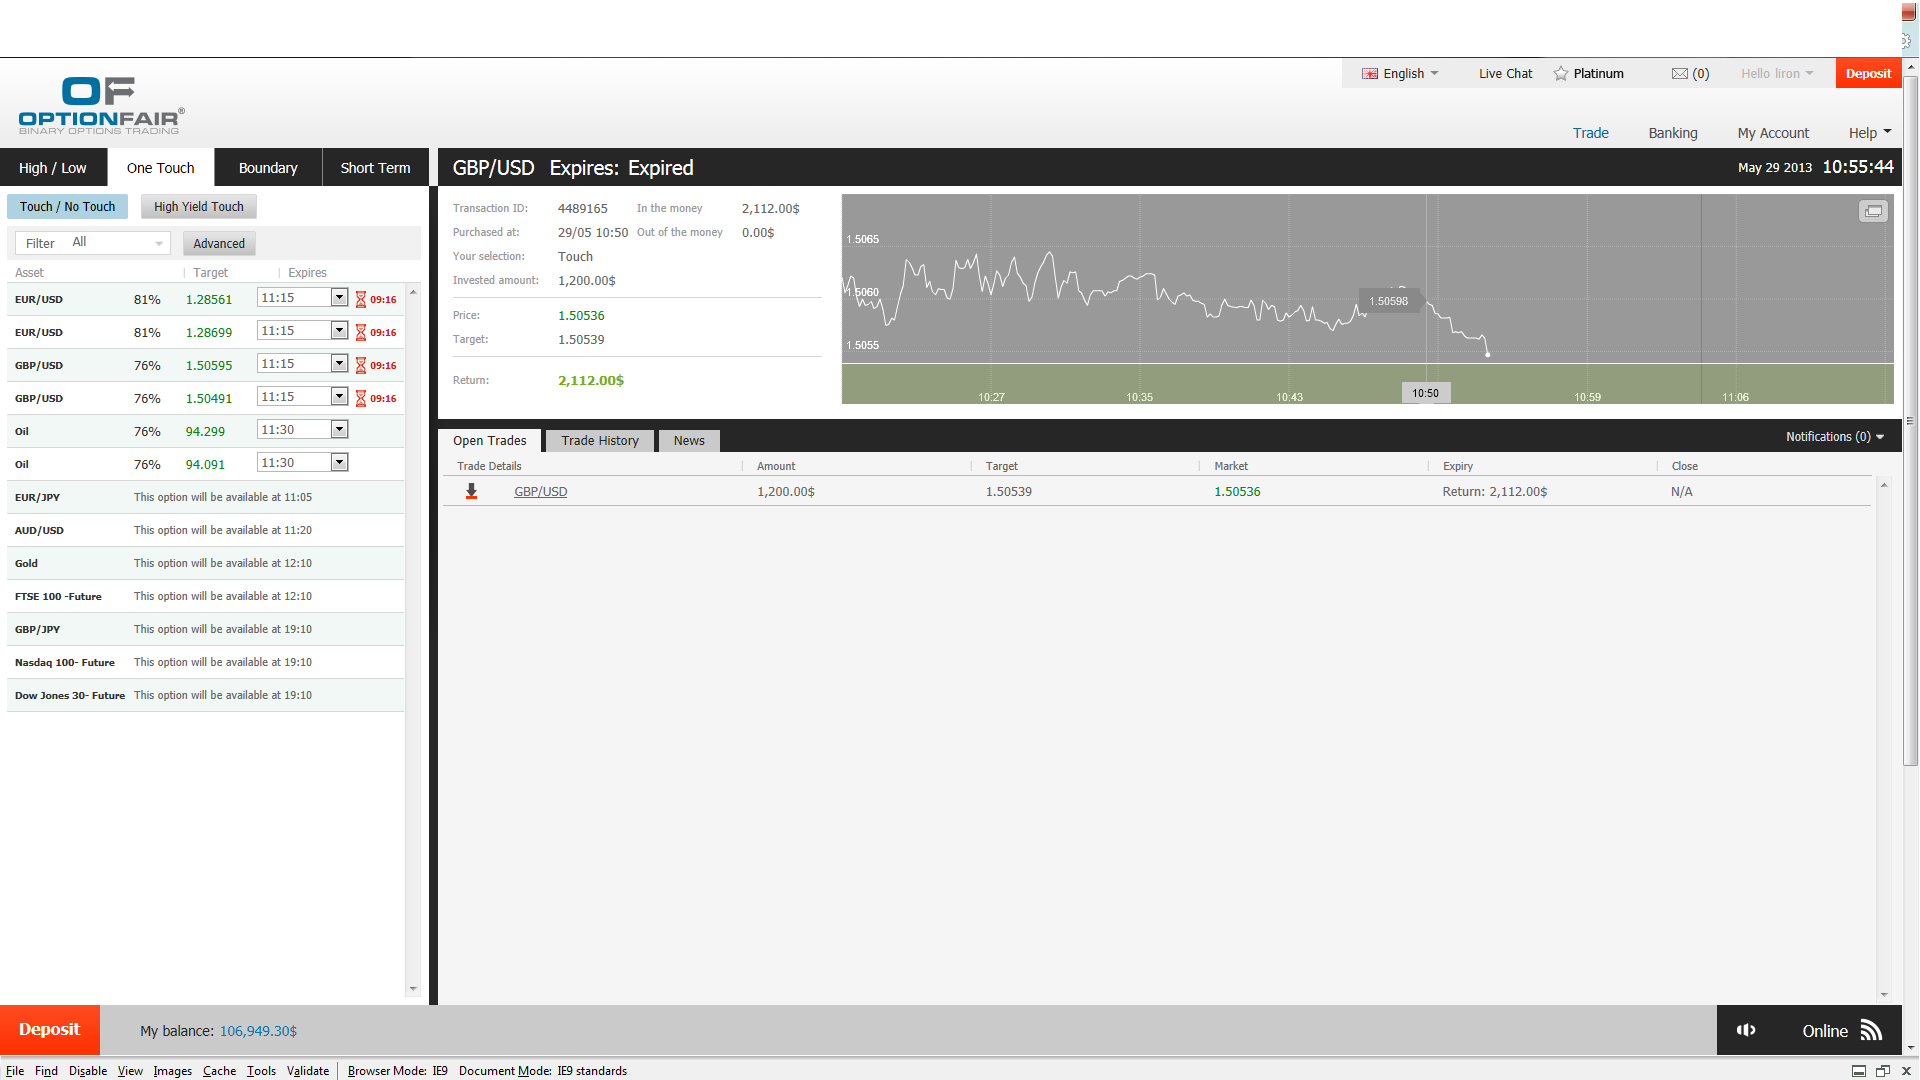Switch to the Trade History tab

[600, 441]
